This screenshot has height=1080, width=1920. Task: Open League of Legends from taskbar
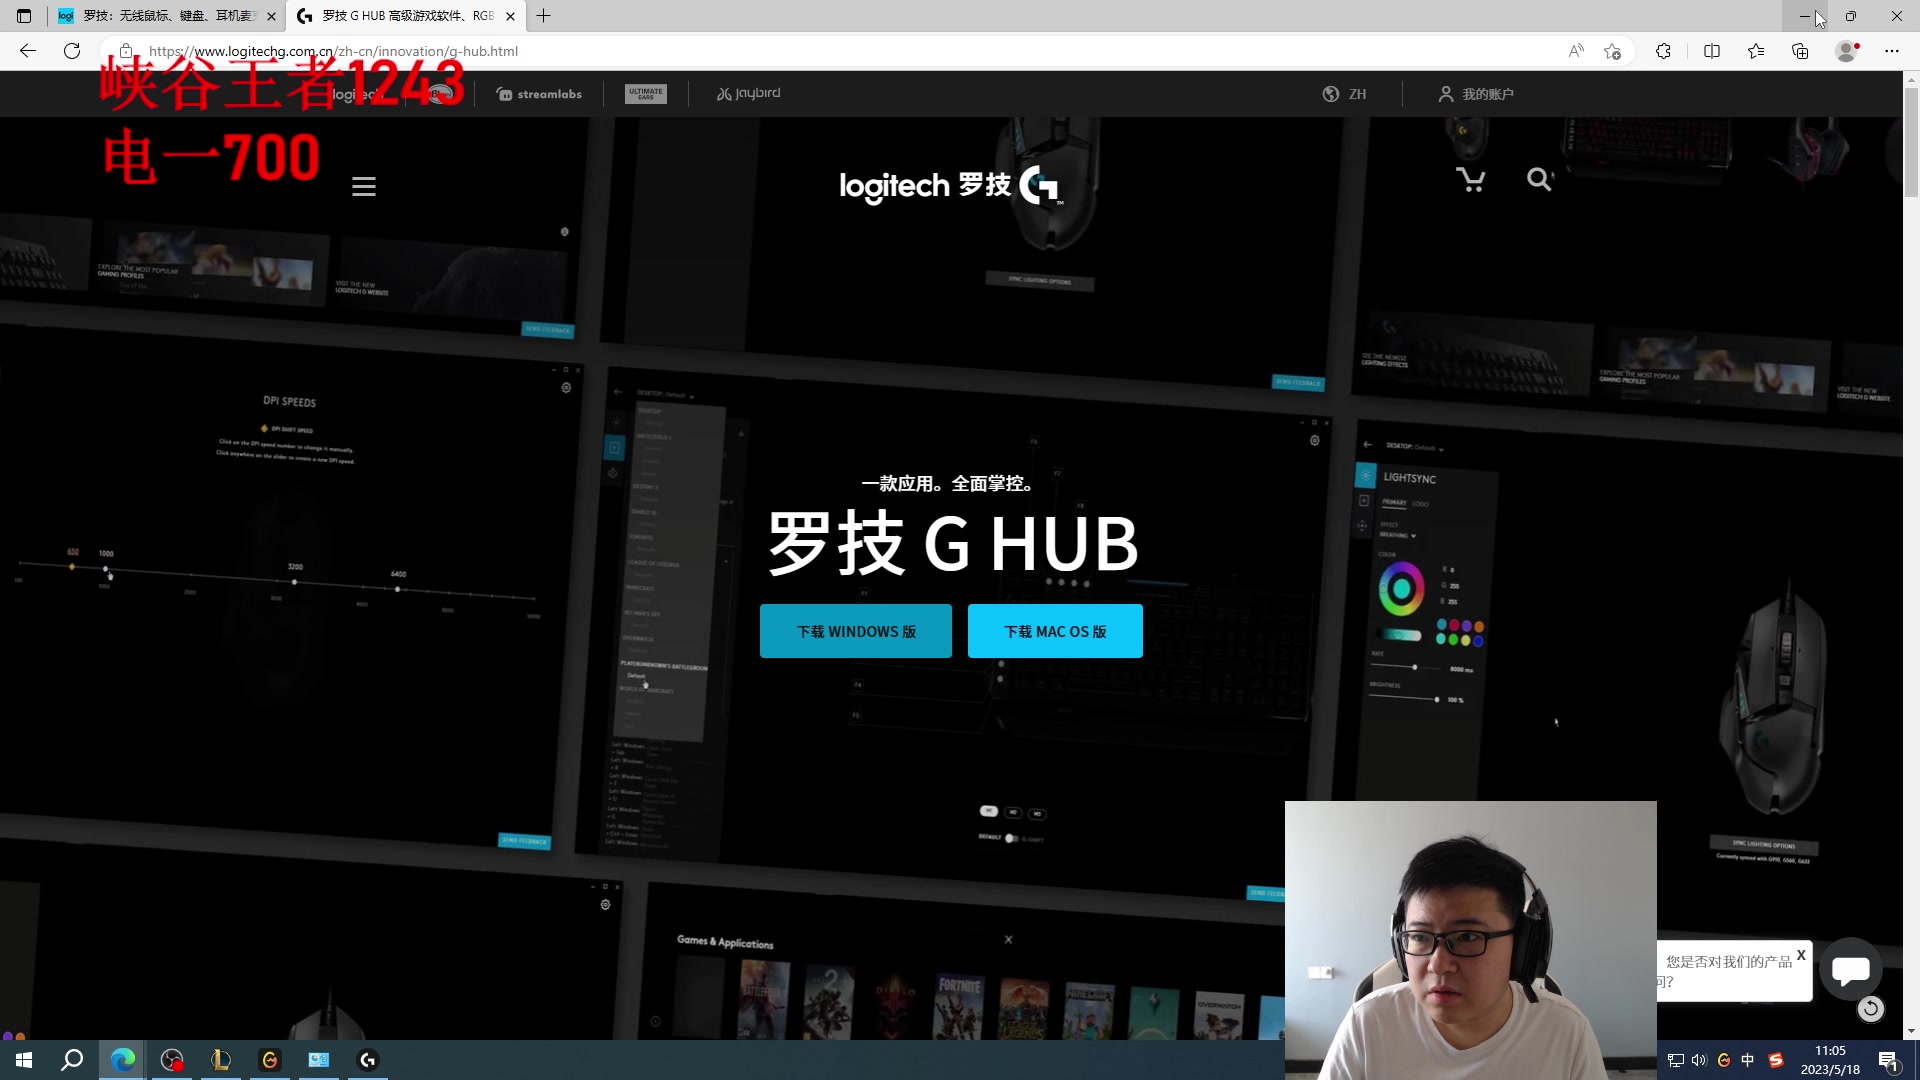point(221,1060)
